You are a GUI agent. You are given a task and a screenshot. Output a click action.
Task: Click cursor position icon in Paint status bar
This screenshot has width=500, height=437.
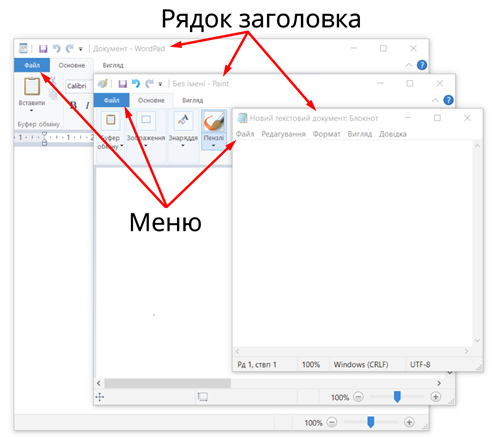tap(100, 397)
